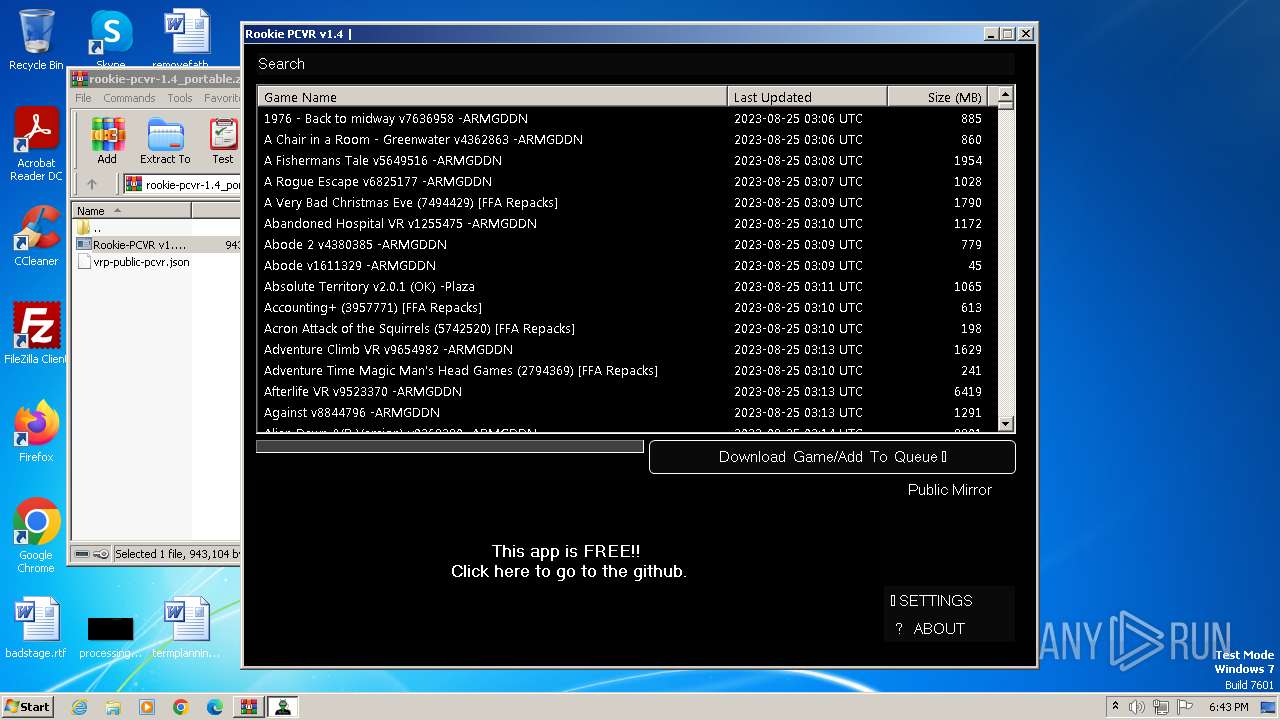Click the WinRAR Add toolbar icon

coord(107,141)
